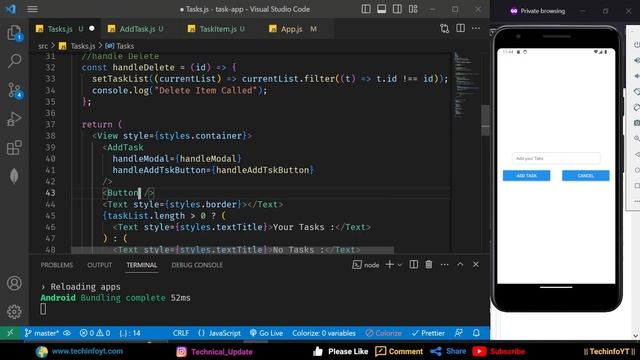
Task: Open the terminal launch profile dropdown arrow
Action: pyautogui.click(x=400, y=265)
